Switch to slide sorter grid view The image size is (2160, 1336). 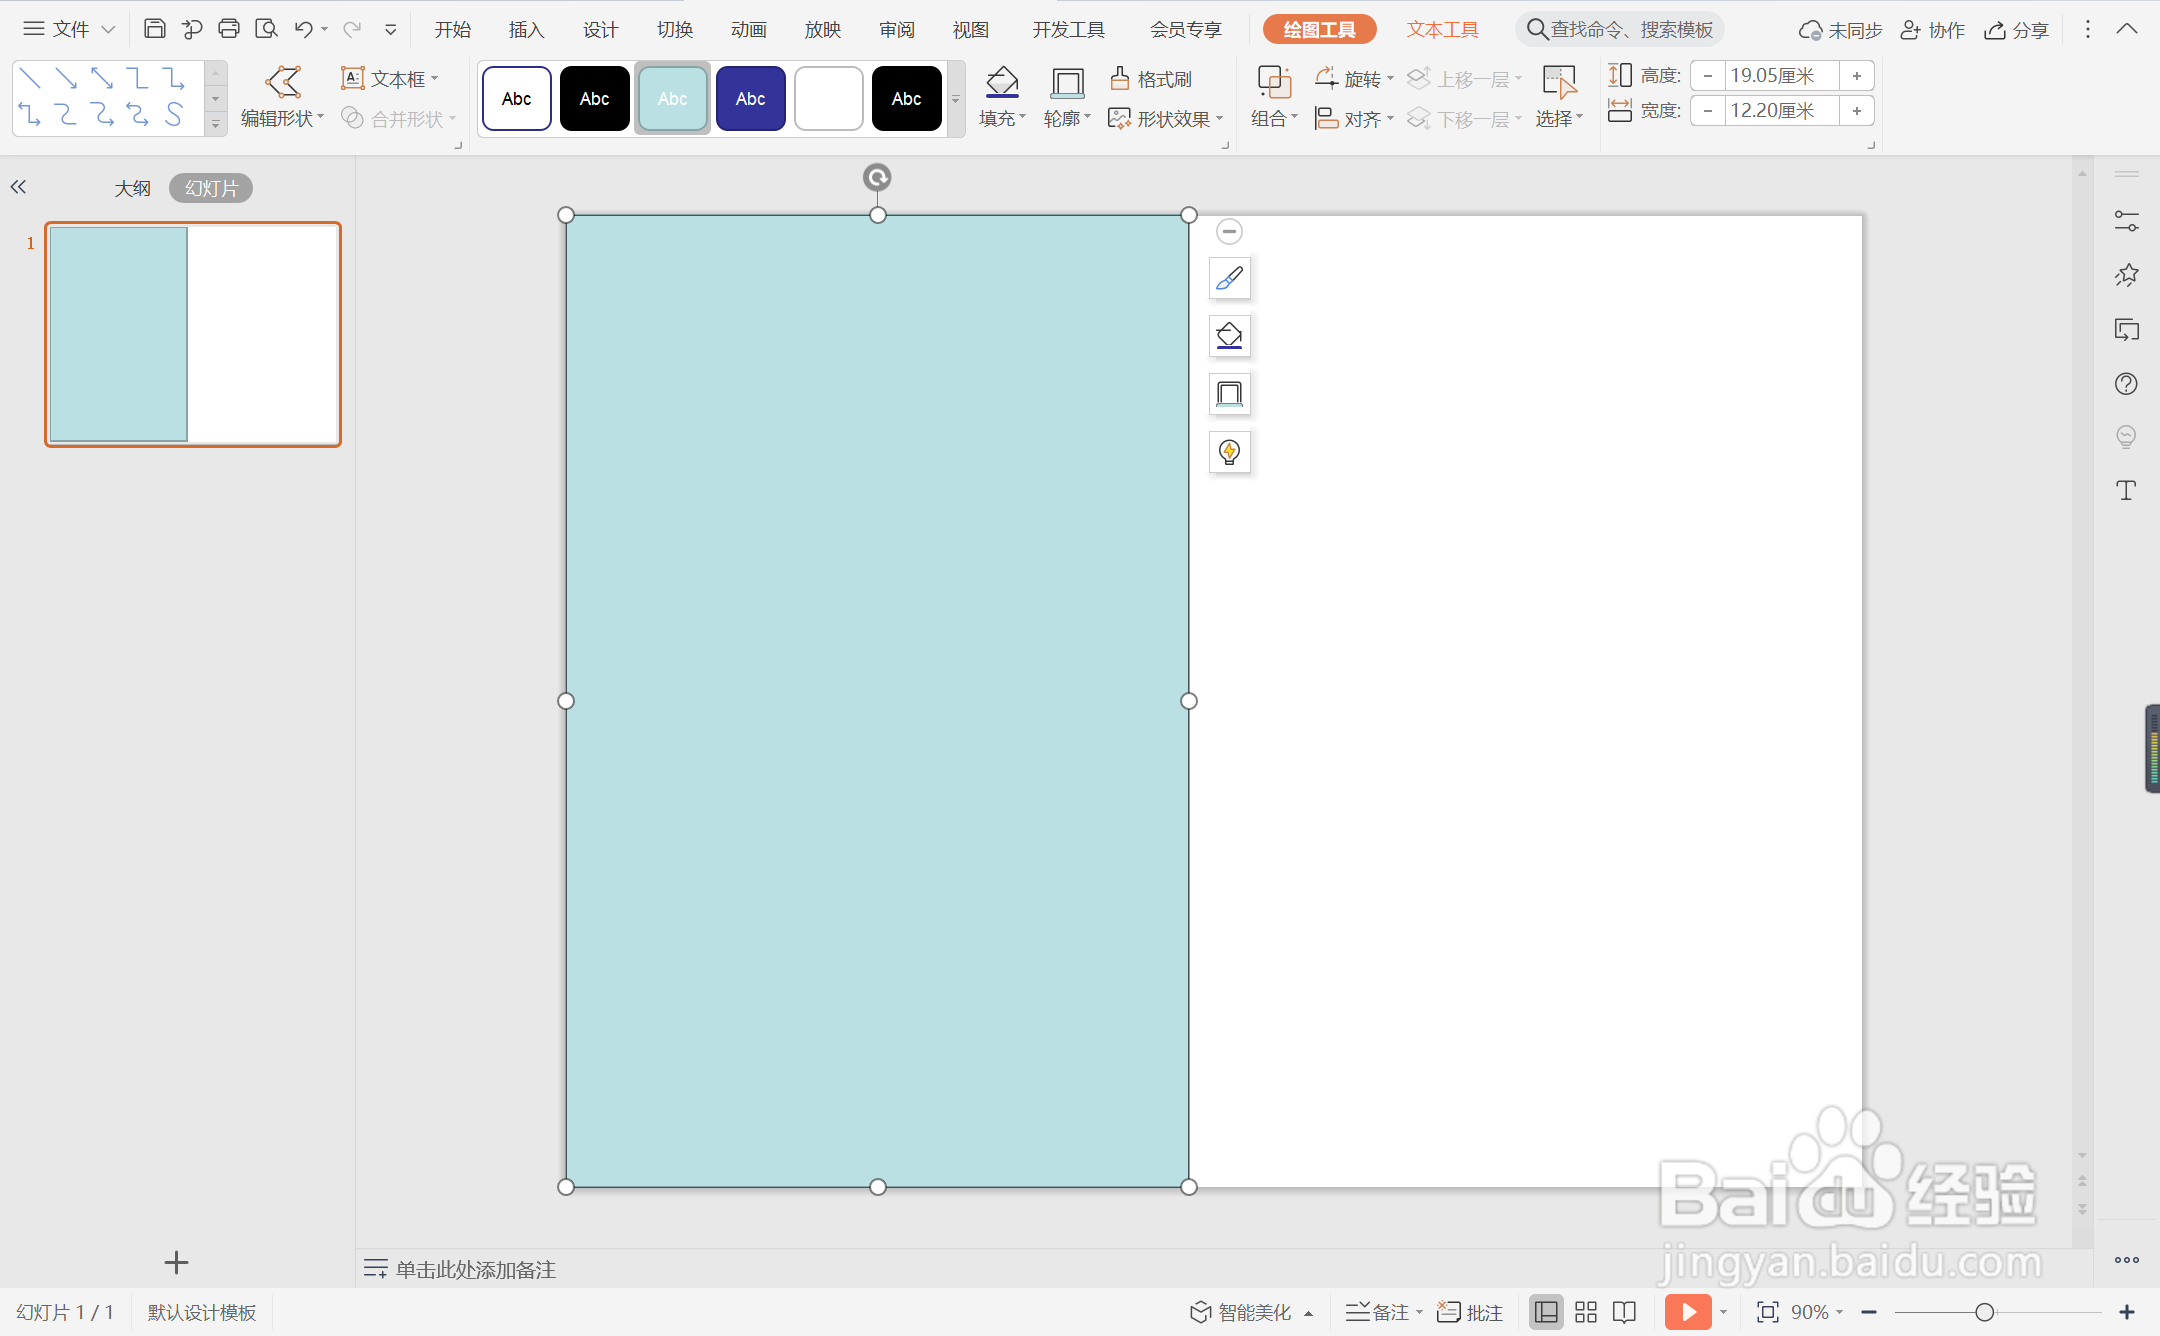pos(1586,1312)
